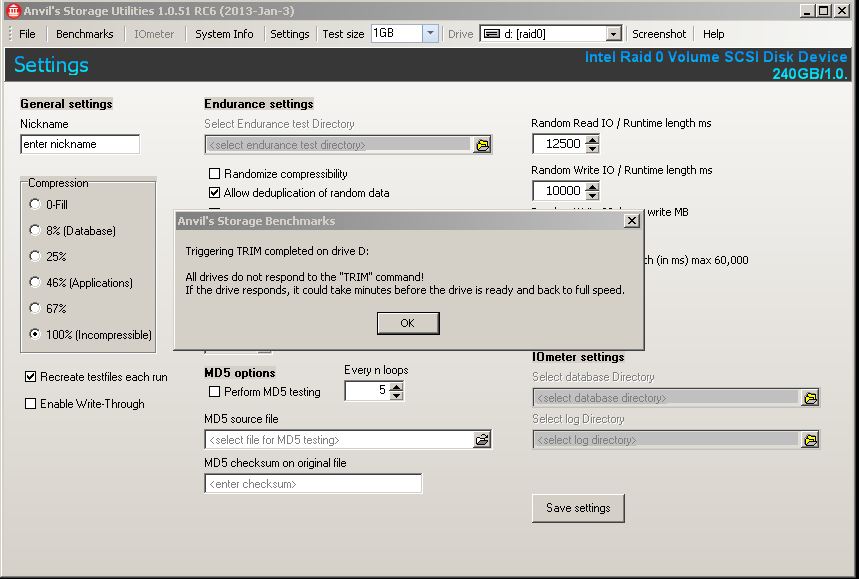This screenshot has height=579, width=859.
Task: Open the IOmeter menu
Action: coord(154,34)
